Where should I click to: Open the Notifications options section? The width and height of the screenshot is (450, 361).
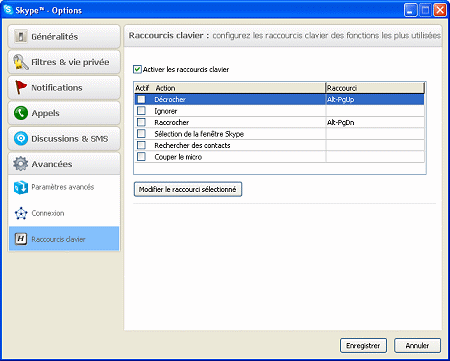[64, 88]
